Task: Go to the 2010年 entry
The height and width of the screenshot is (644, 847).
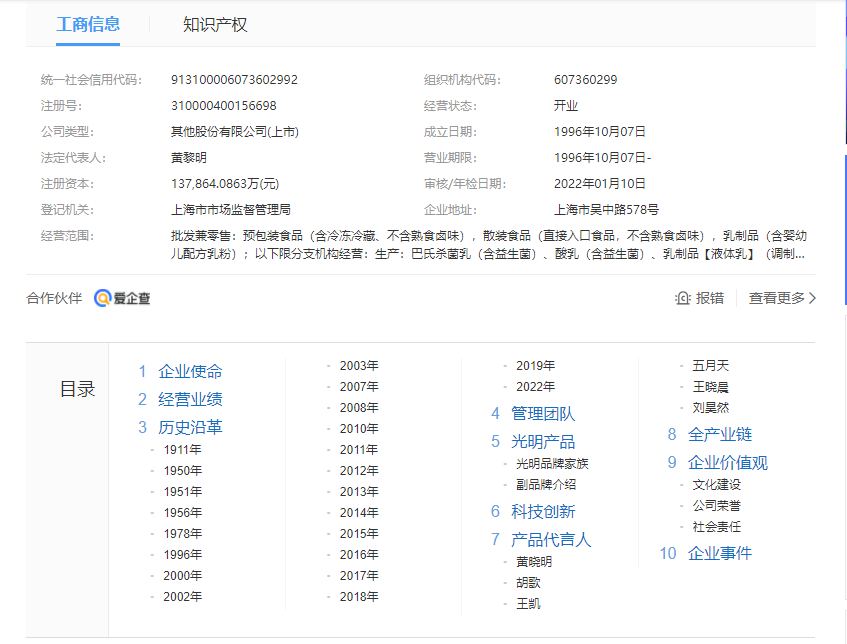Action: pos(359,429)
